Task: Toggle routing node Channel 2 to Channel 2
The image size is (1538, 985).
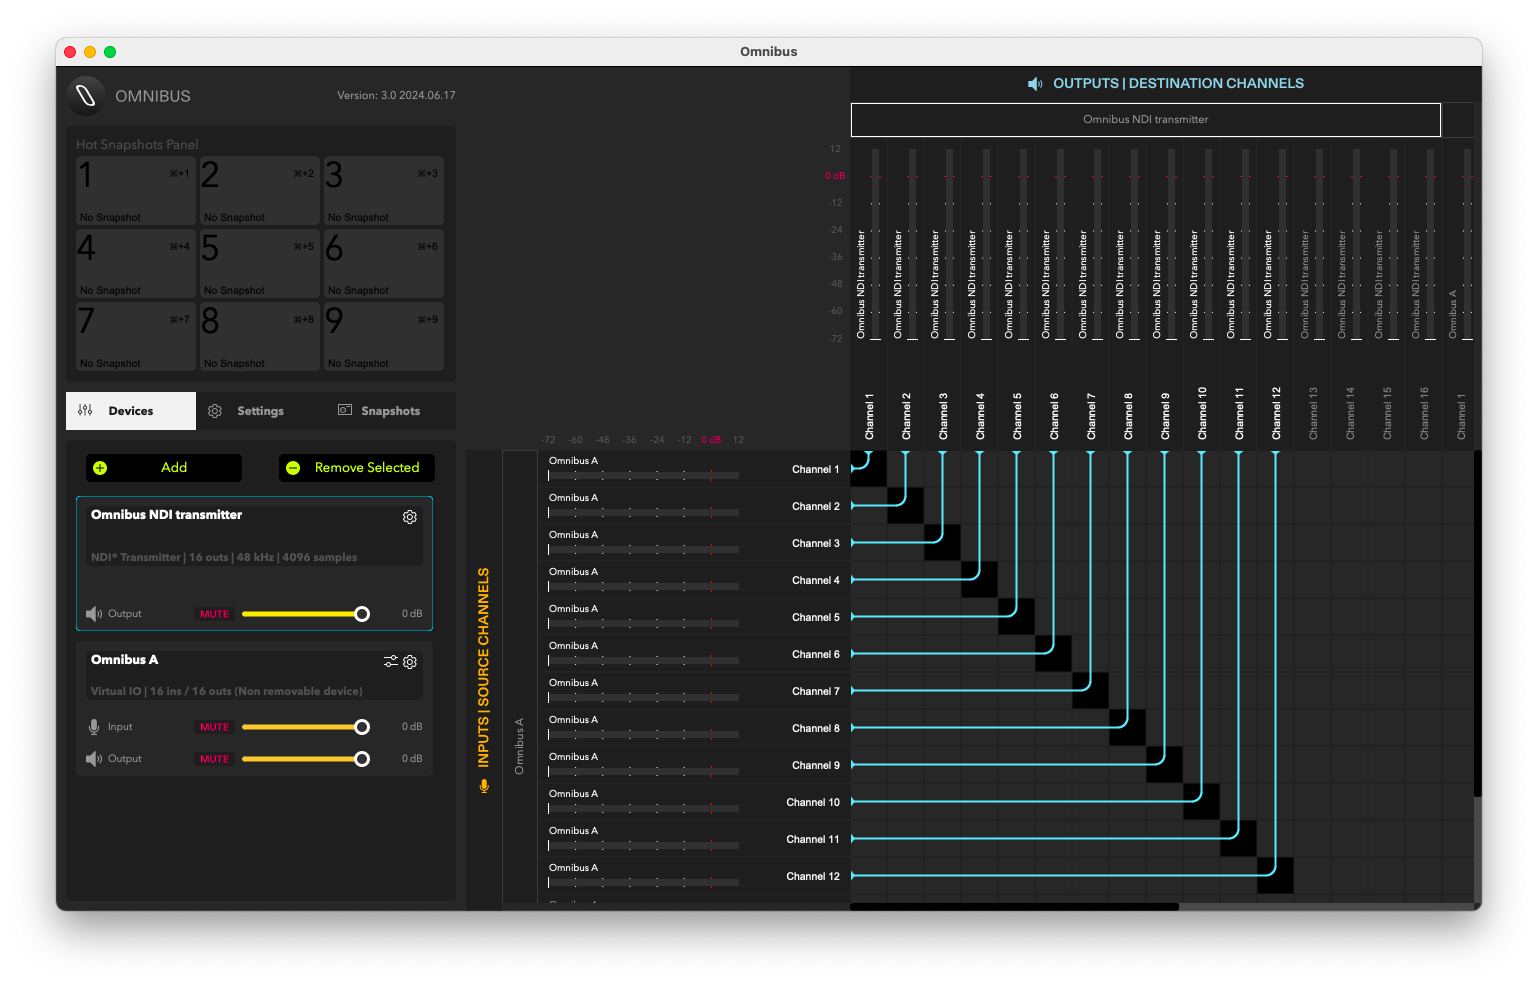Action: coord(905,506)
